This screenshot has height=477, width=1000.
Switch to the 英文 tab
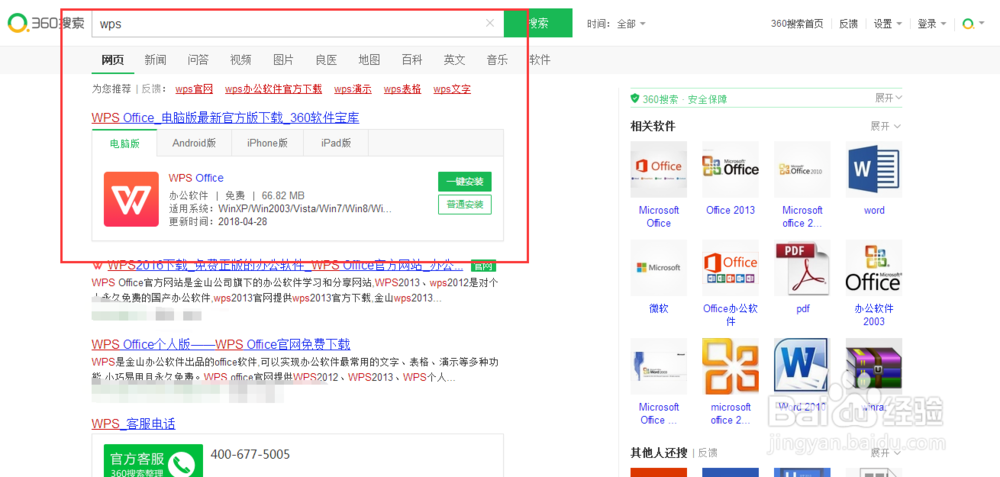point(454,60)
